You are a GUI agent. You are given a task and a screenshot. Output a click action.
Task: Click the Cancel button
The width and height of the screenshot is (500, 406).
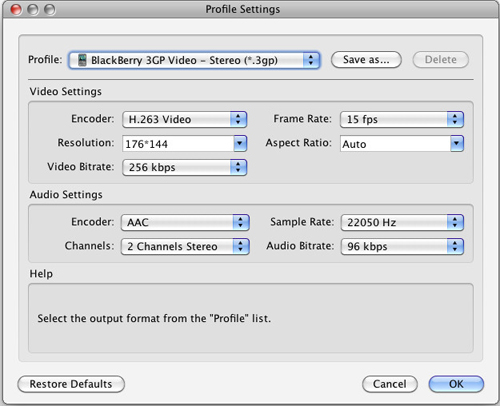point(390,384)
